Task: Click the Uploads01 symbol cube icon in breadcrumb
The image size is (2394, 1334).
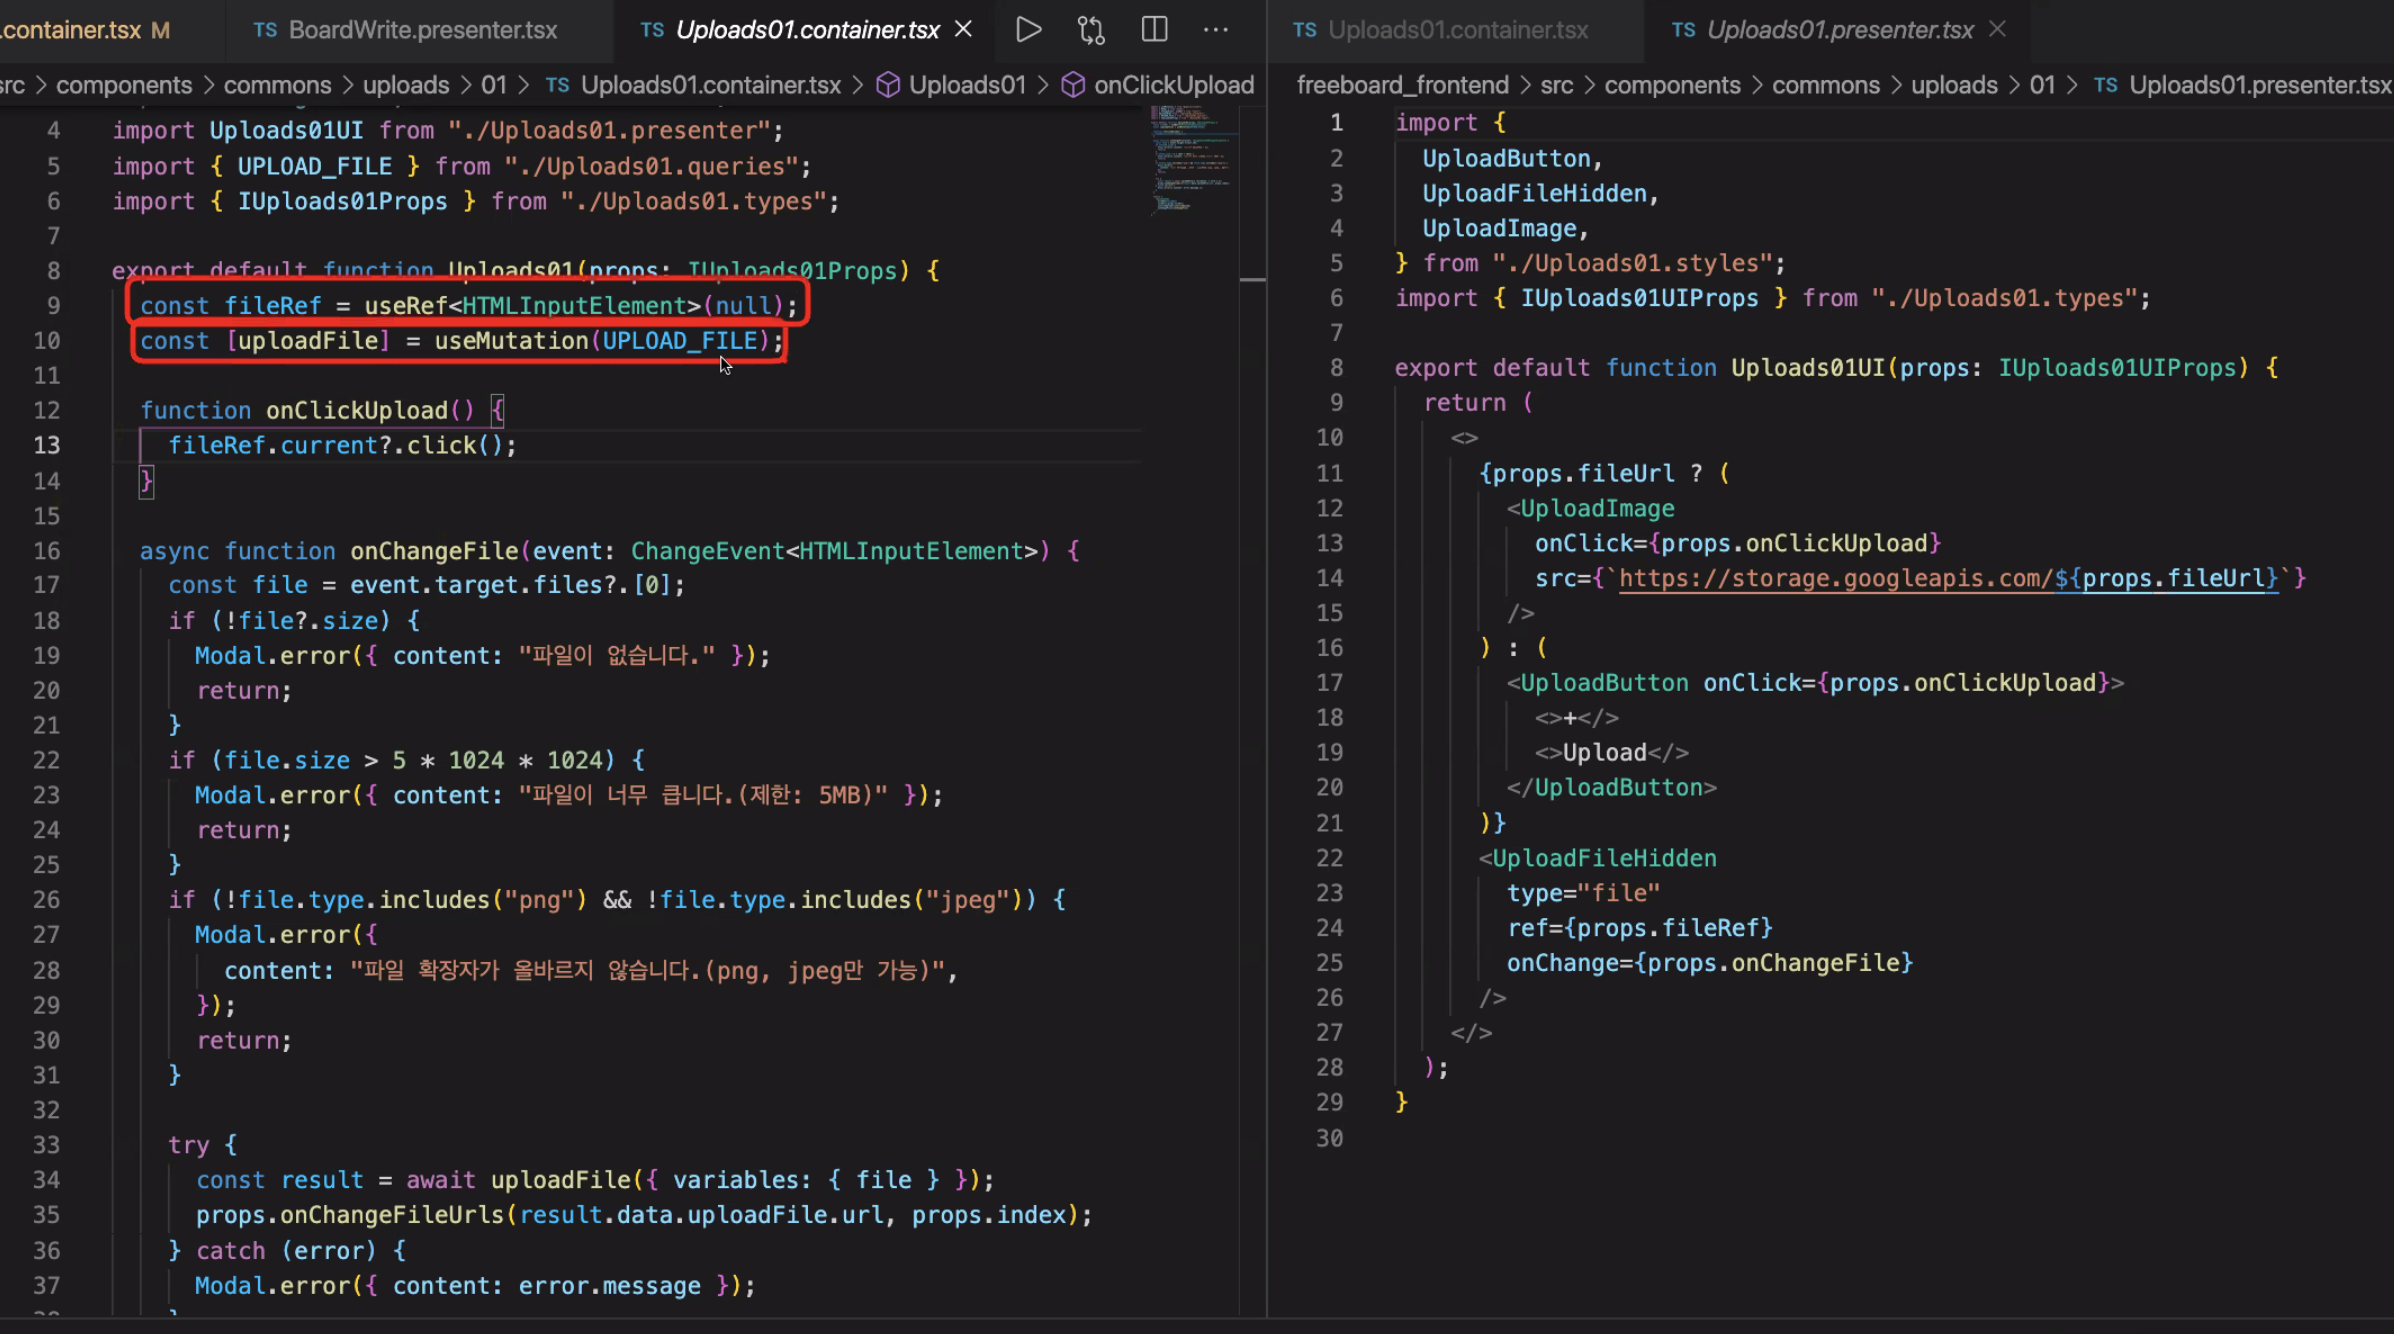Action: coord(887,85)
